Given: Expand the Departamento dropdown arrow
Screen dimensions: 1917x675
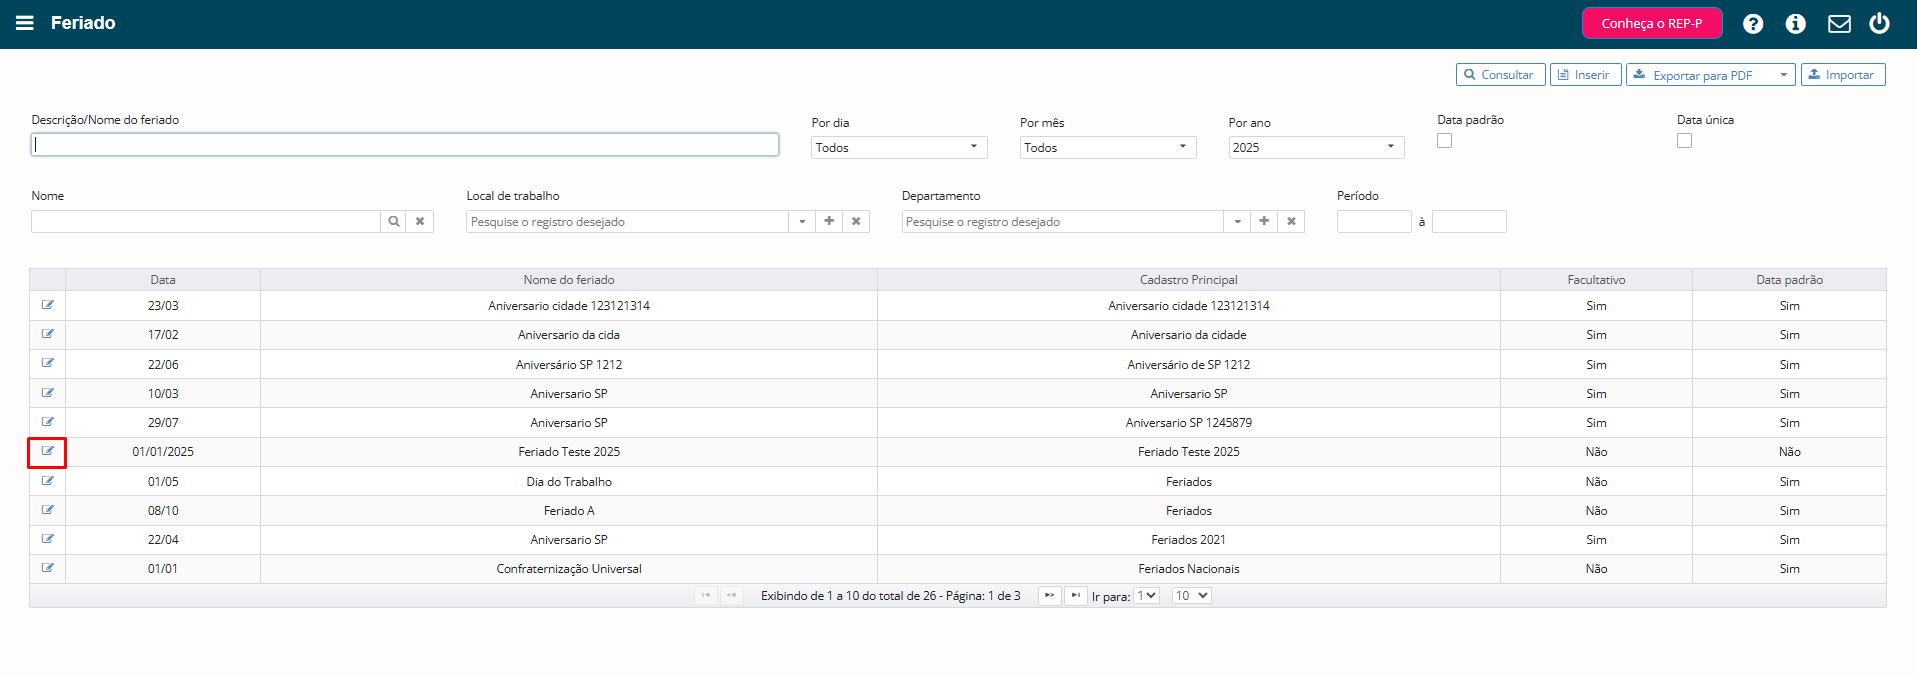Looking at the screenshot, I should (1237, 221).
